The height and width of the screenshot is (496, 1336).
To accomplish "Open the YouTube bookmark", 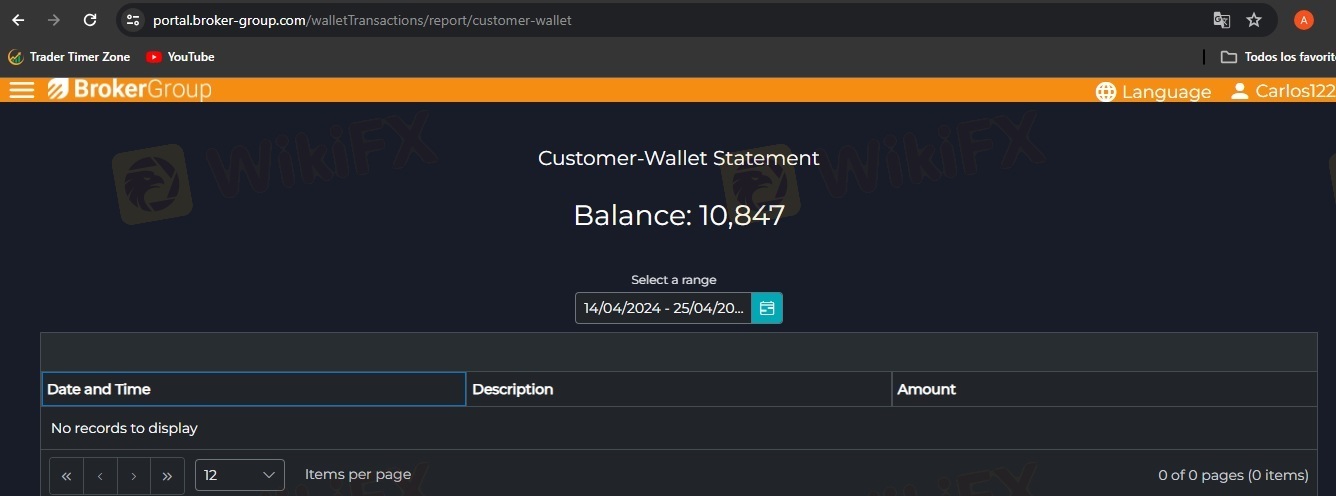I will tap(181, 57).
